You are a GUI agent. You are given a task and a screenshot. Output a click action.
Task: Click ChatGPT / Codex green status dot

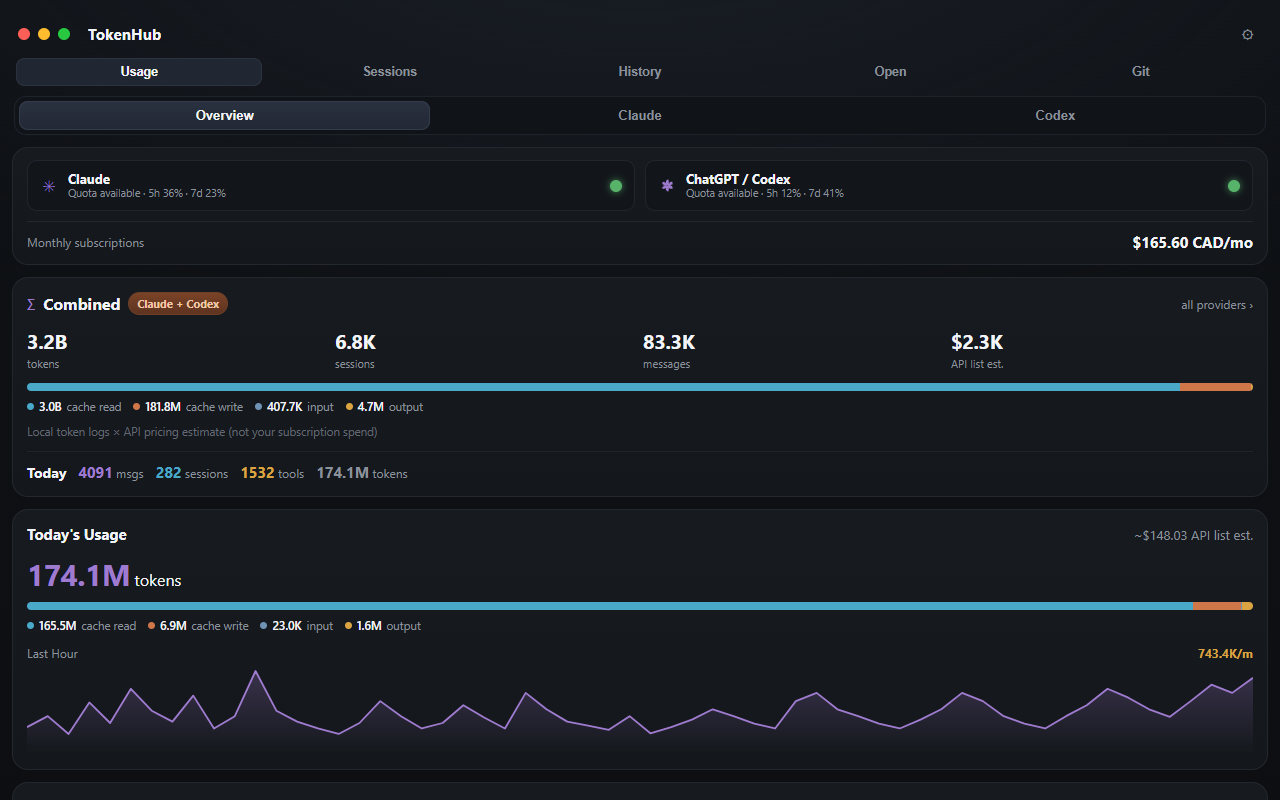[x=1234, y=186]
